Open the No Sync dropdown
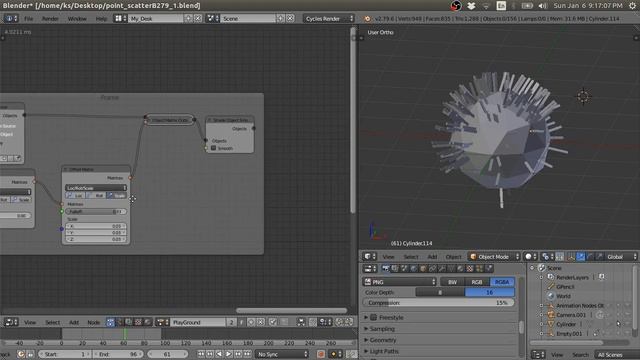 click(282, 354)
